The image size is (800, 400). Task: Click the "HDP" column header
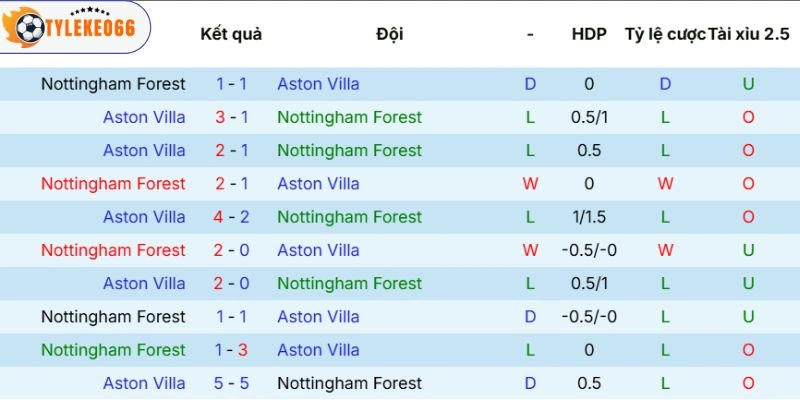(589, 34)
